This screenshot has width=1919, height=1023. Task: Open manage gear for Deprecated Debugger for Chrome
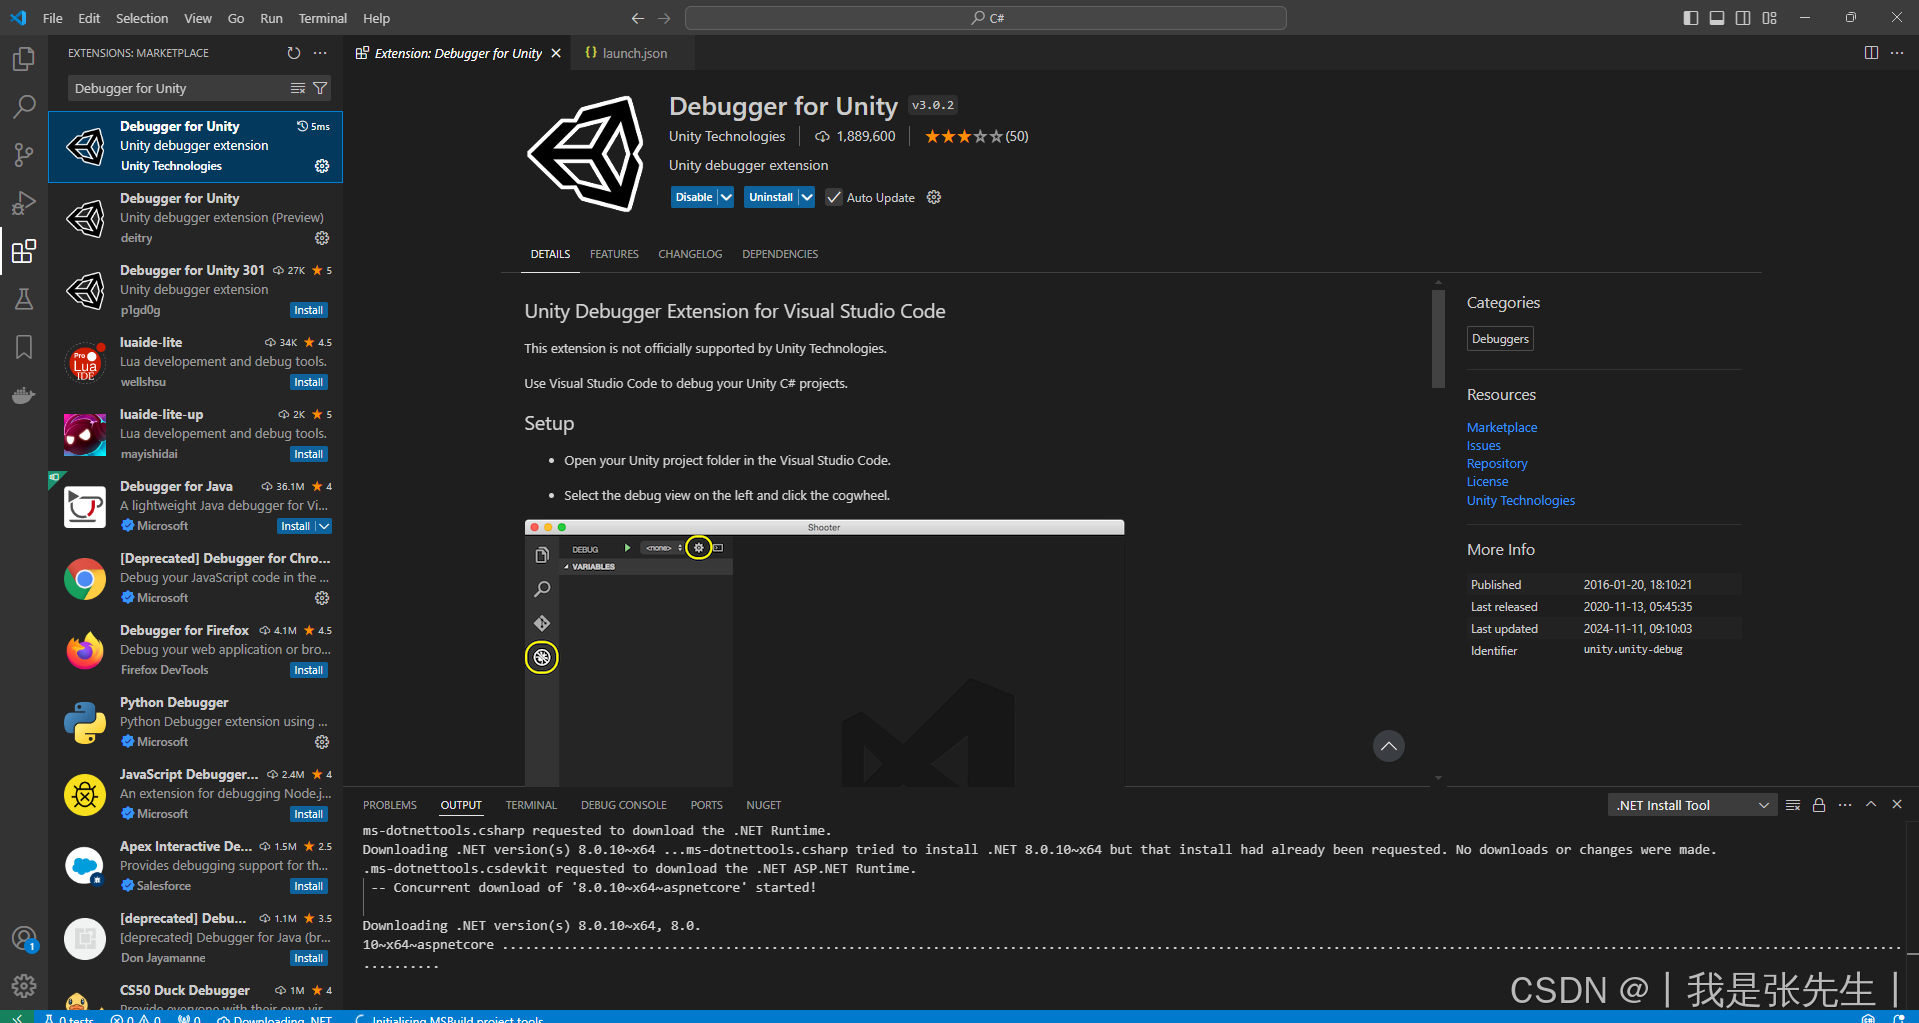click(322, 598)
